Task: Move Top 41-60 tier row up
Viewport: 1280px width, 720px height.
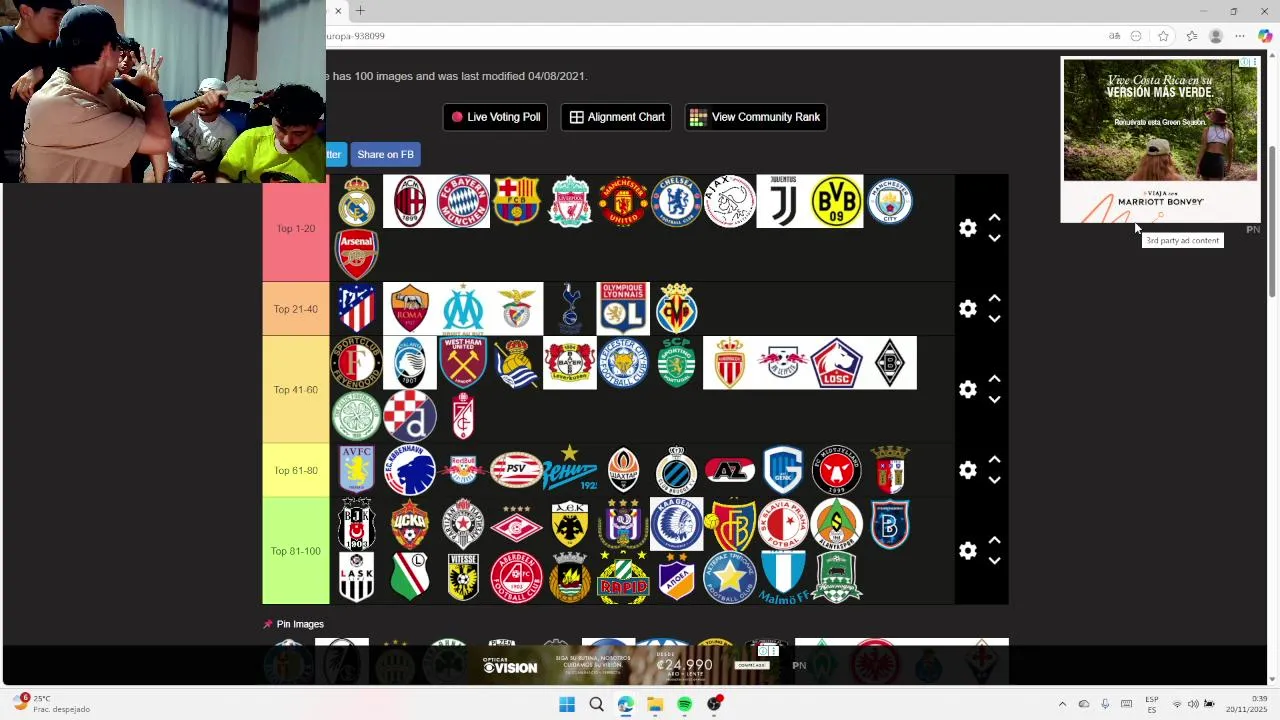Action: pyautogui.click(x=994, y=379)
